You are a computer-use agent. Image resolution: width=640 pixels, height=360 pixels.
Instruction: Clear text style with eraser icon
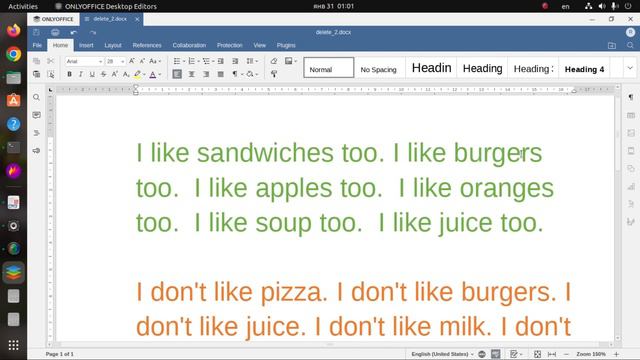(274, 61)
